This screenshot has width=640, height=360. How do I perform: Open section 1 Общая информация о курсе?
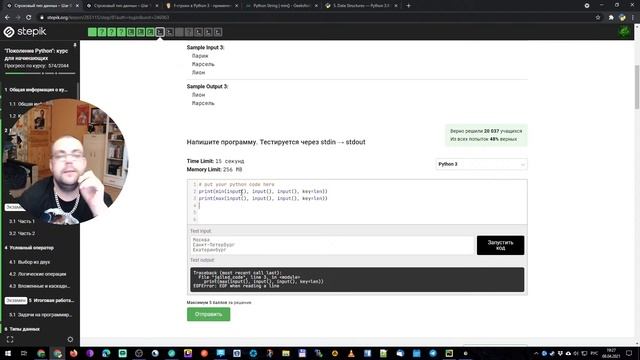pos(36,89)
